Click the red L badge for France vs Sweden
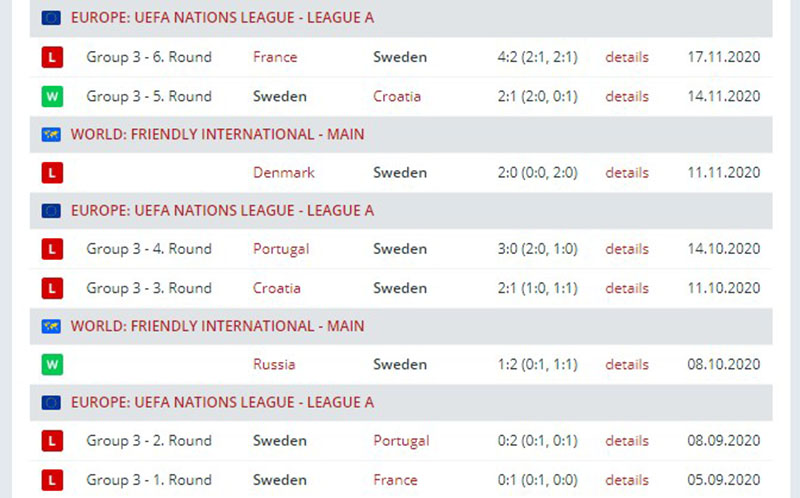Viewport: 800px width, 498px height. (51, 57)
